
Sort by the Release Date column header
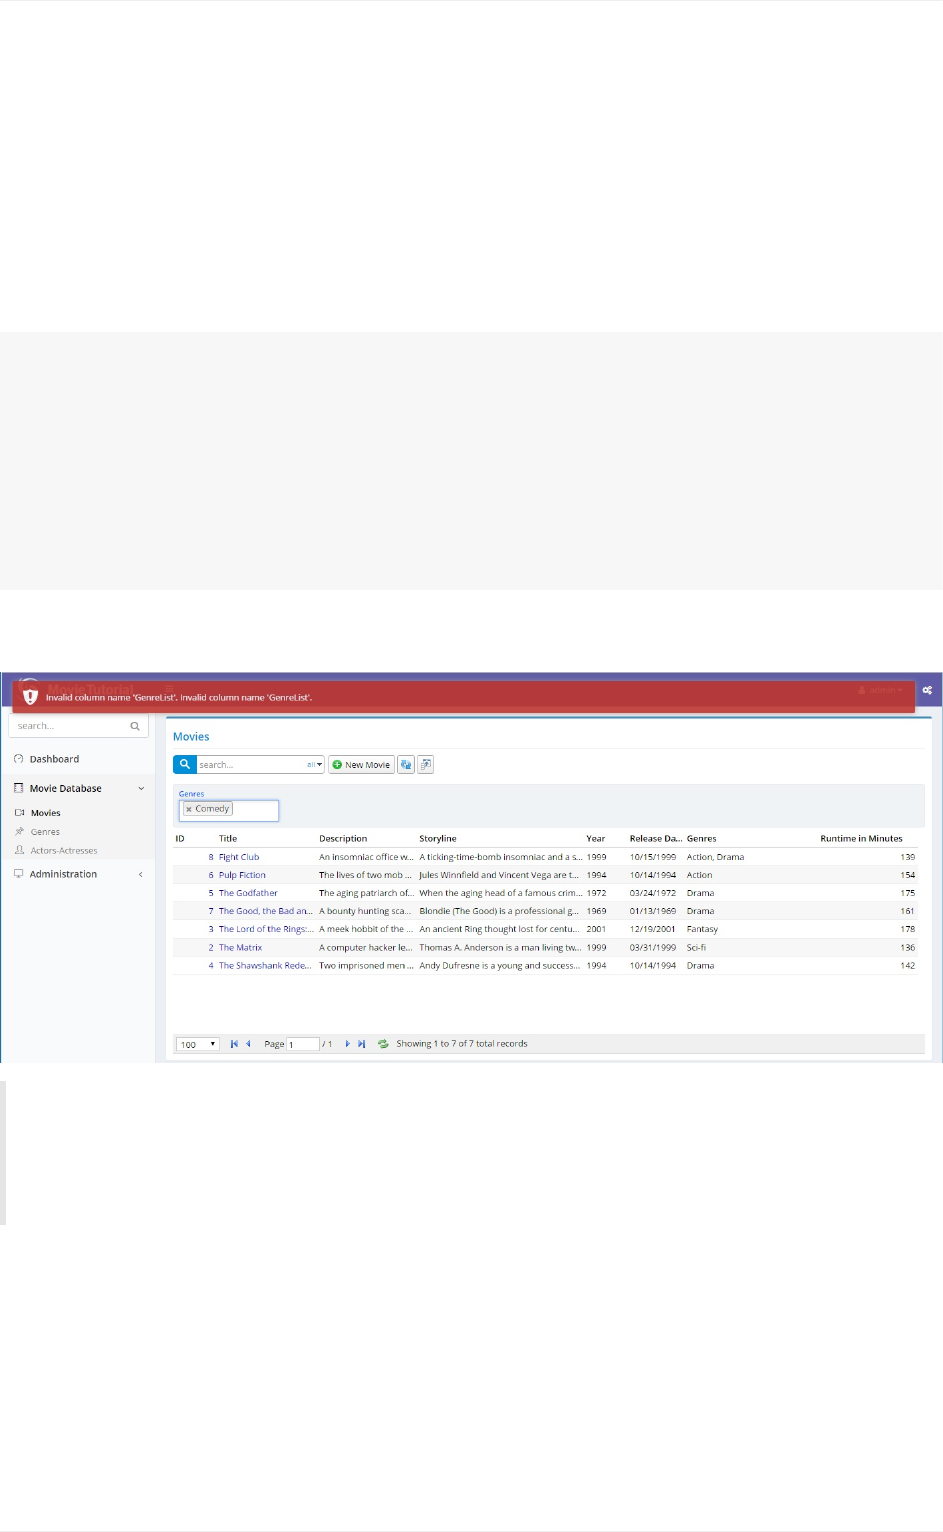(x=656, y=839)
